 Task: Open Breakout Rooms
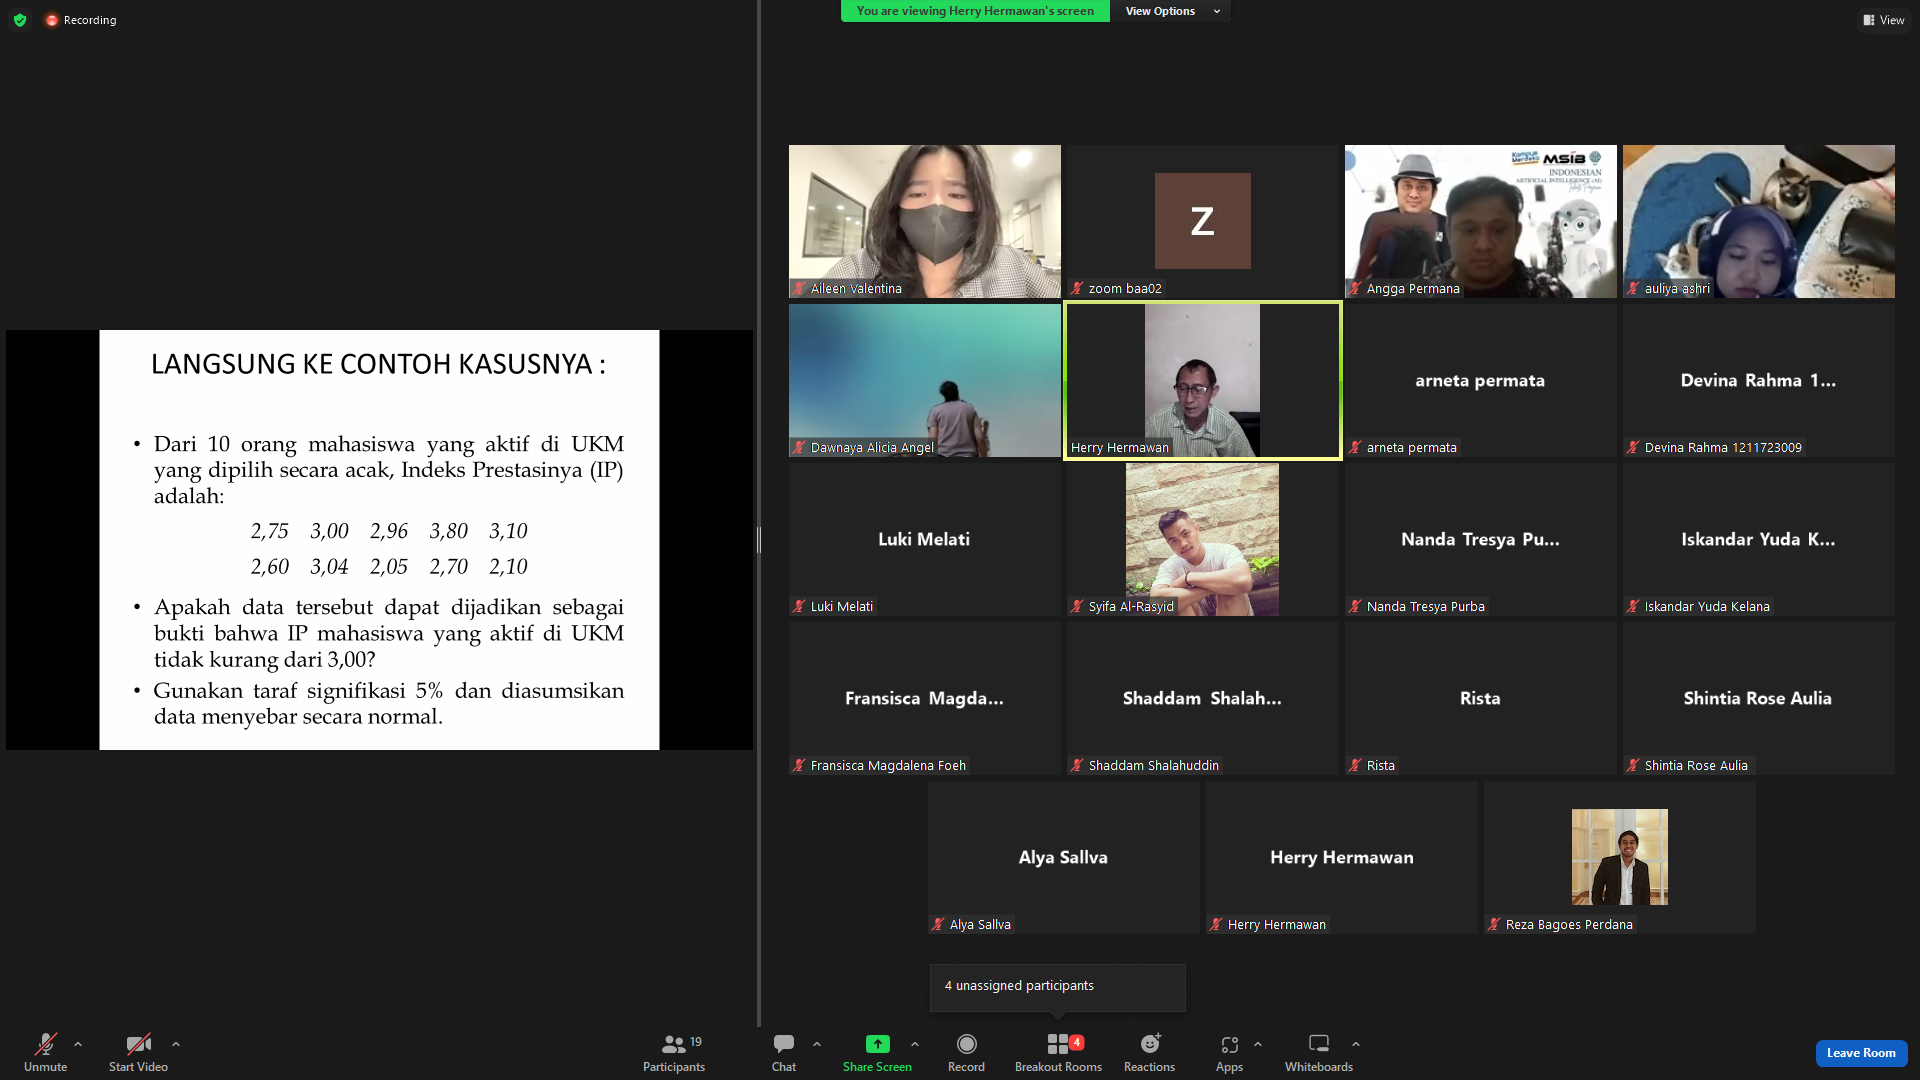pyautogui.click(x=1058, y=1053)
